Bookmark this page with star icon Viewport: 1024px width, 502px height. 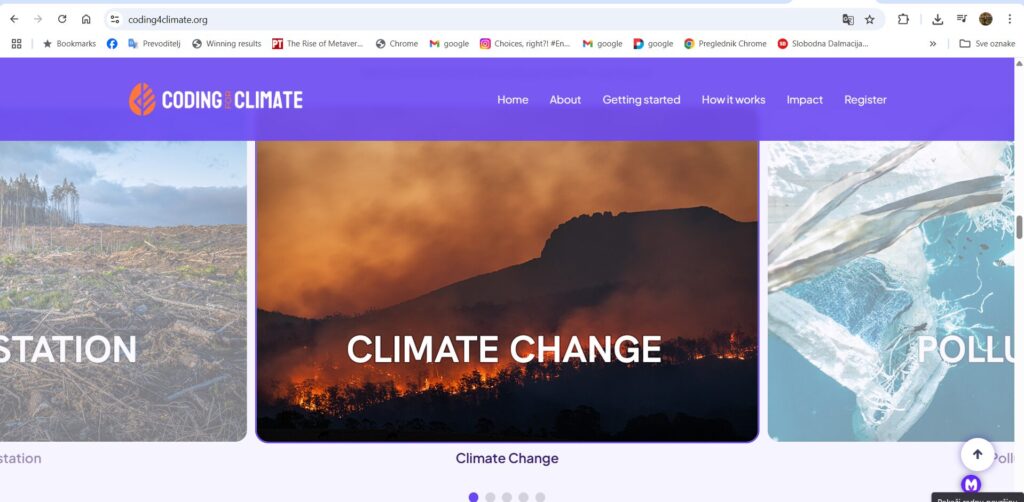870,20
